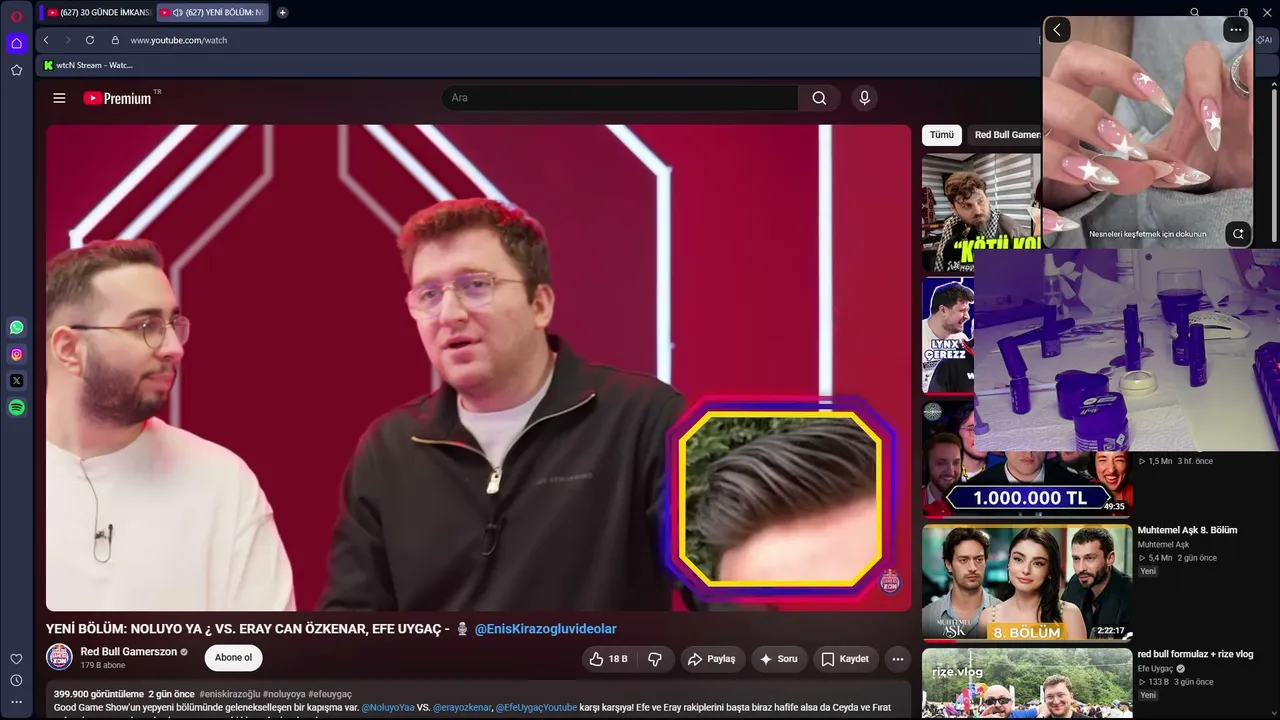Reload the YouTube page
Screen dimensions: 1280x720
click(90, 40)
